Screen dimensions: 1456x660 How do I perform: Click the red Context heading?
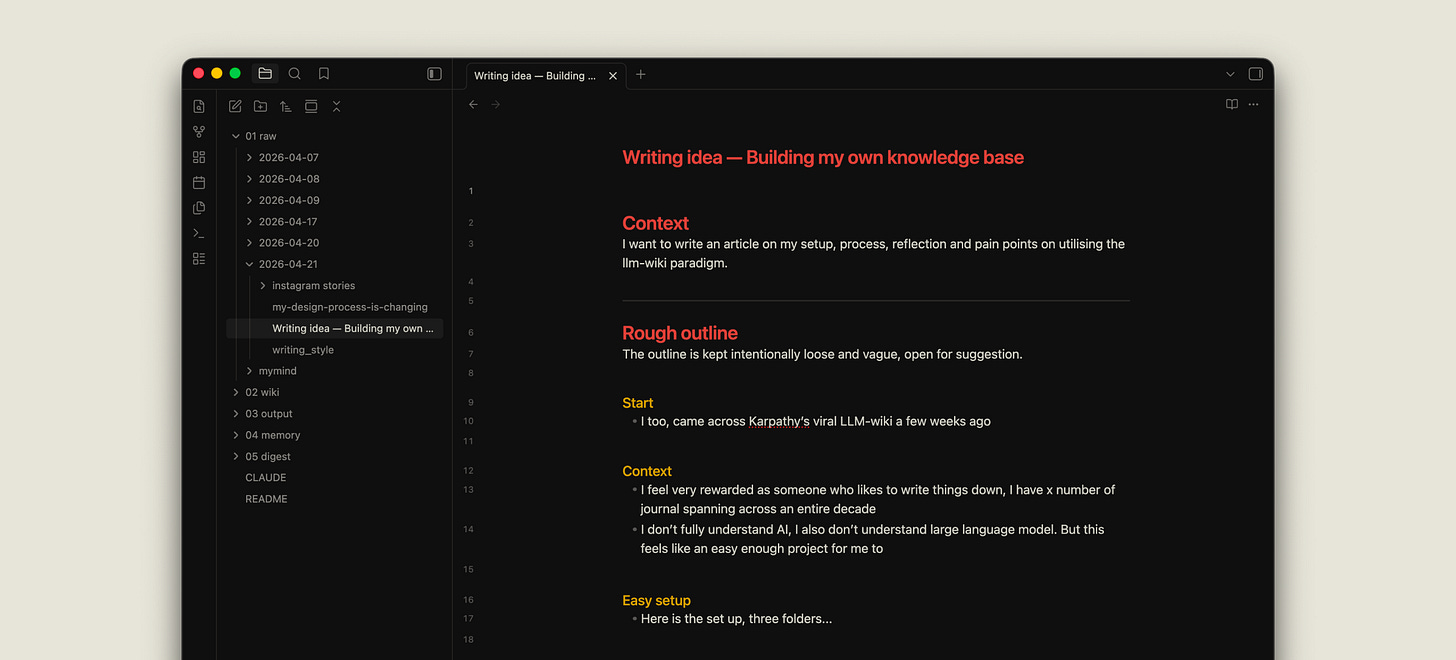655,223
